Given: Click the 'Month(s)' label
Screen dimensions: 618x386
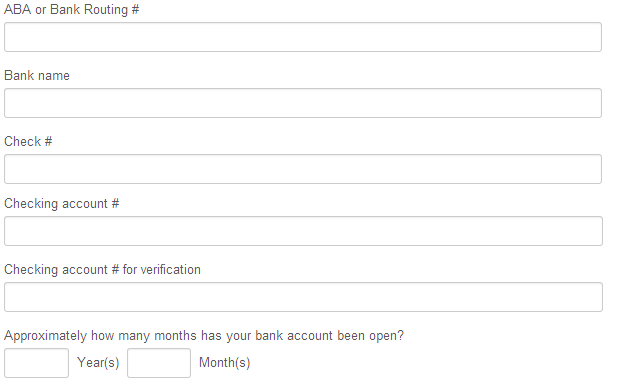Looking at the screenshot, I should (225, 362).
